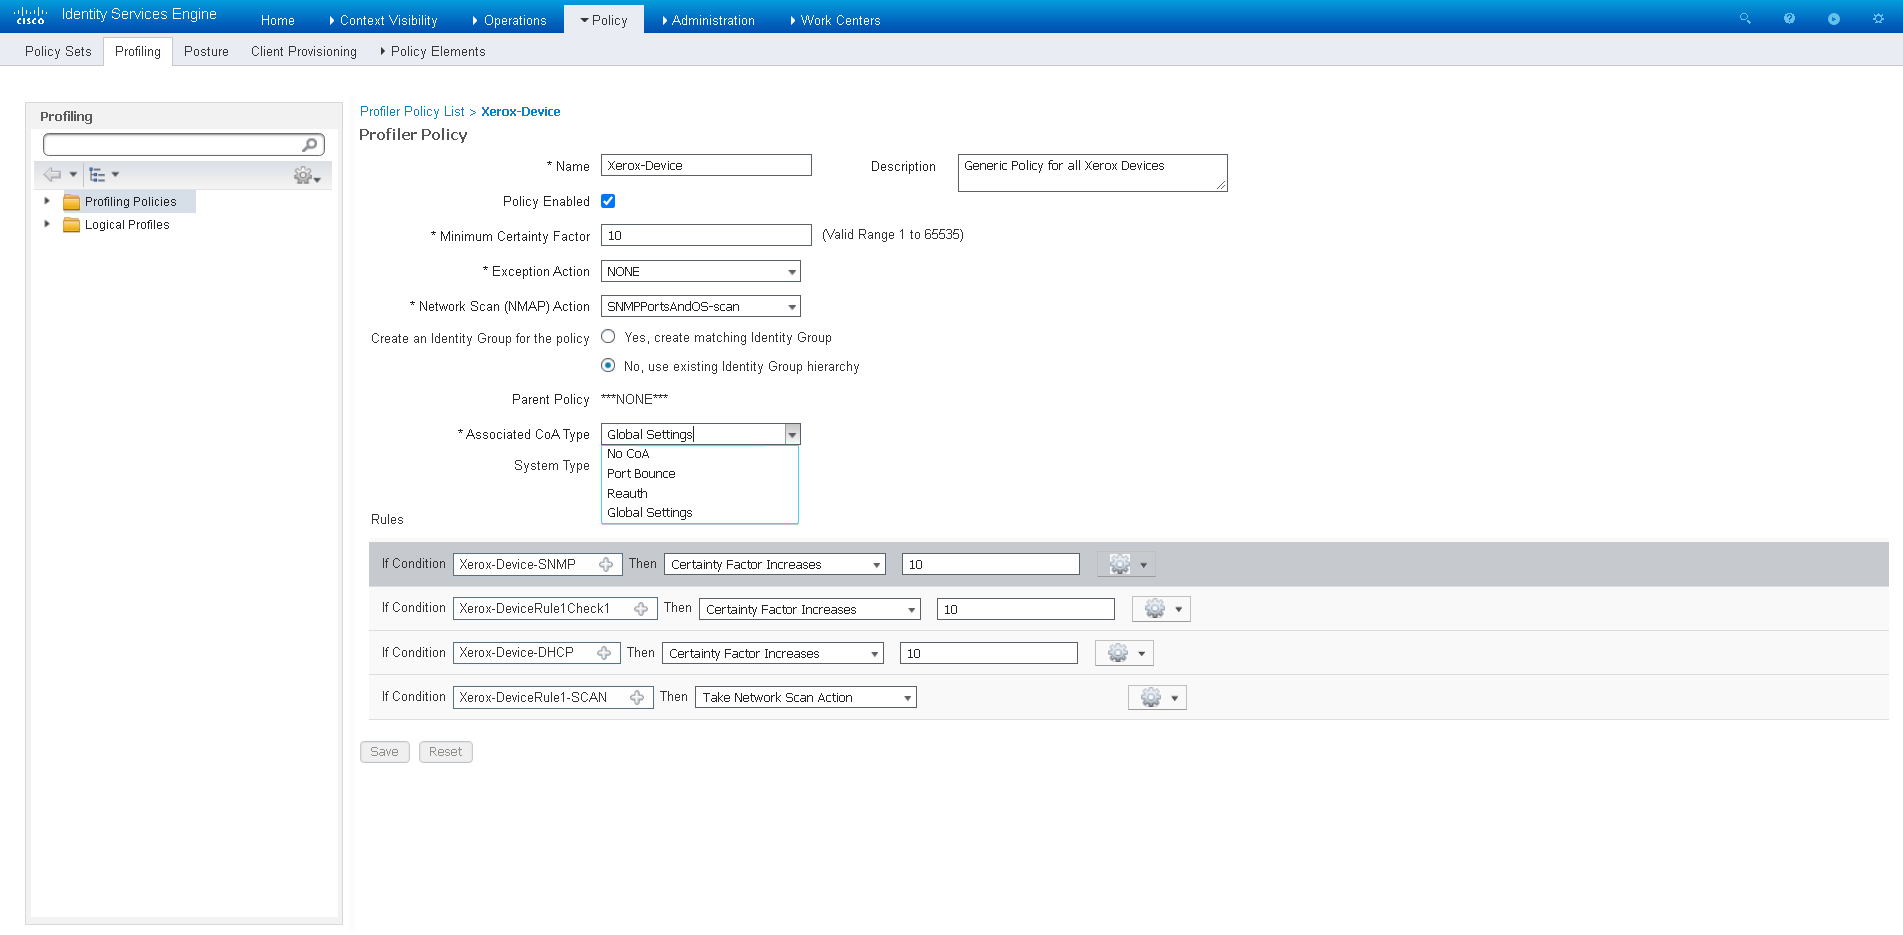Click in the Minimum Certainty Factor field
The image size is (1903, 935).
click(x=705, y=236)
